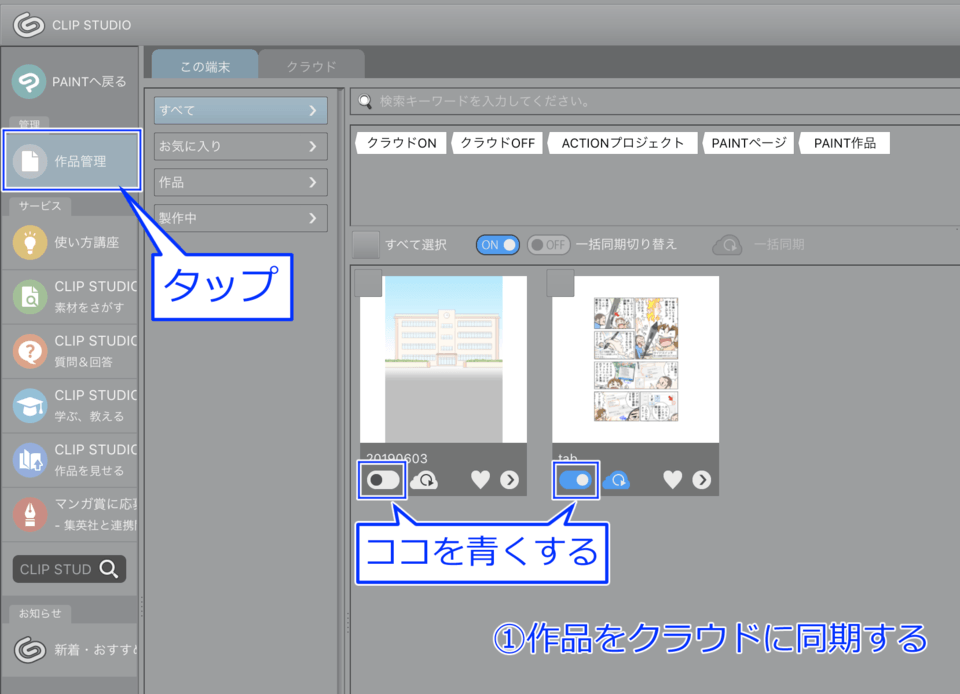The image size is (960, 694).
Task: Check the すべて選択 checkbox
Action: [367, 245]
